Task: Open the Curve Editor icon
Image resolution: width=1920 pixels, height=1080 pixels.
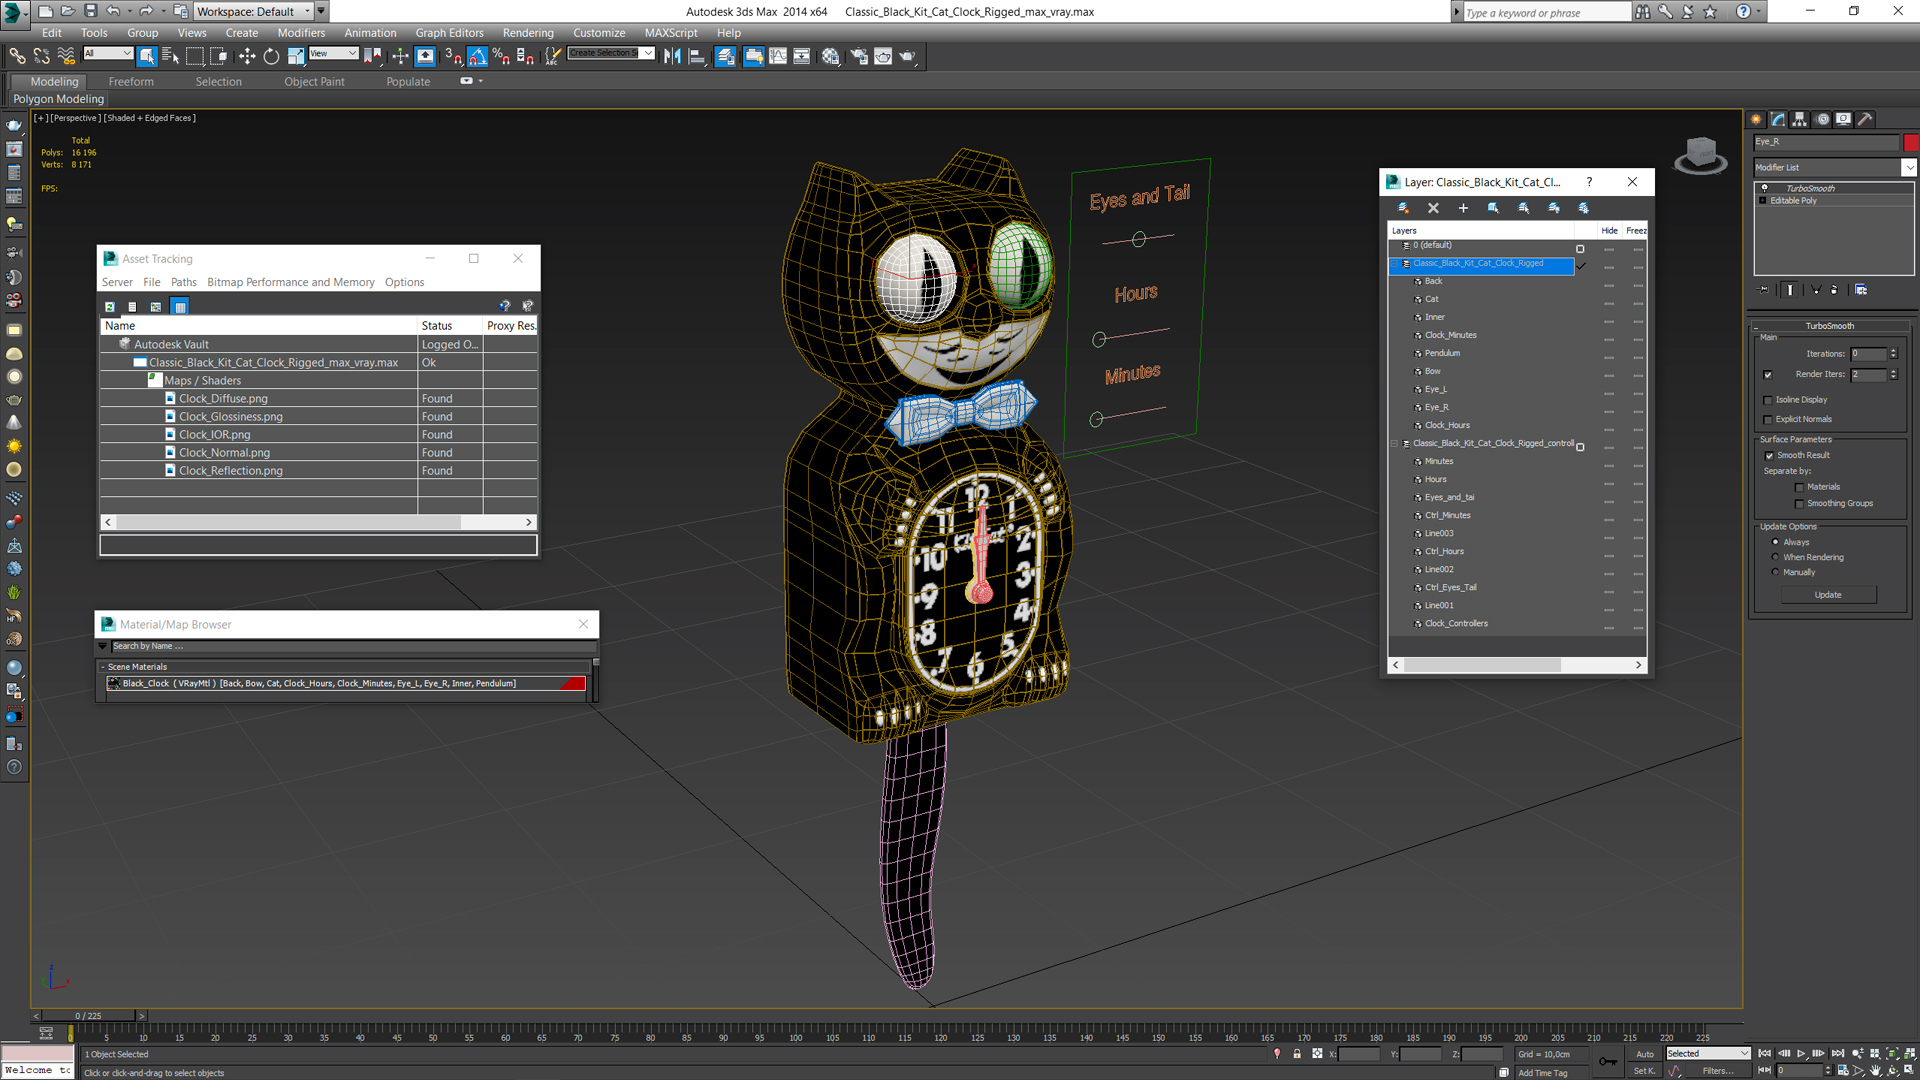Action: [x=778, y=56]
